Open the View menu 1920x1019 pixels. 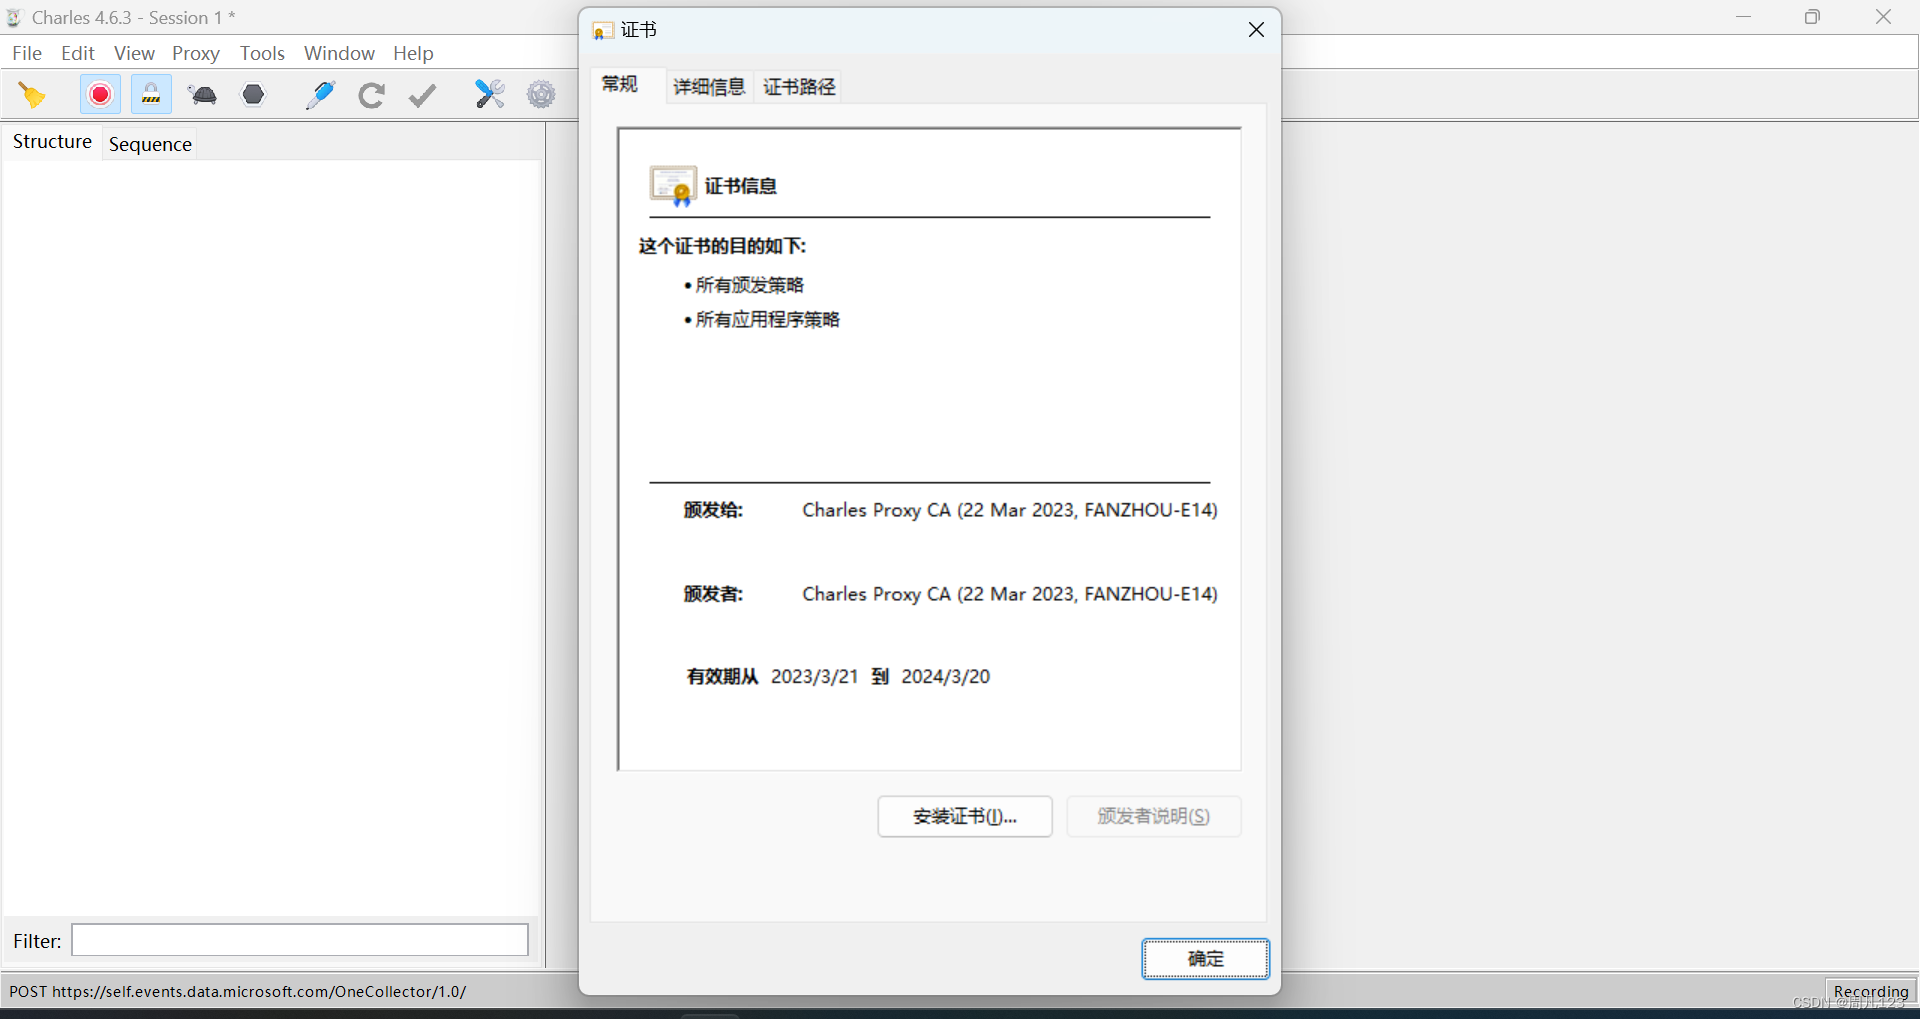coord(134,53)
